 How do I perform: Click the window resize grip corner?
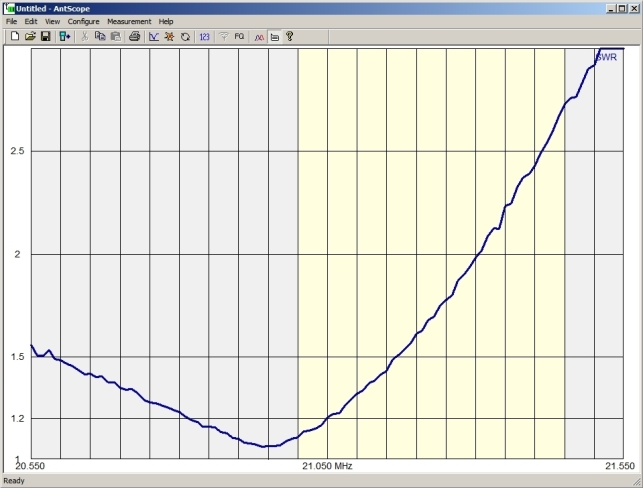637,482
